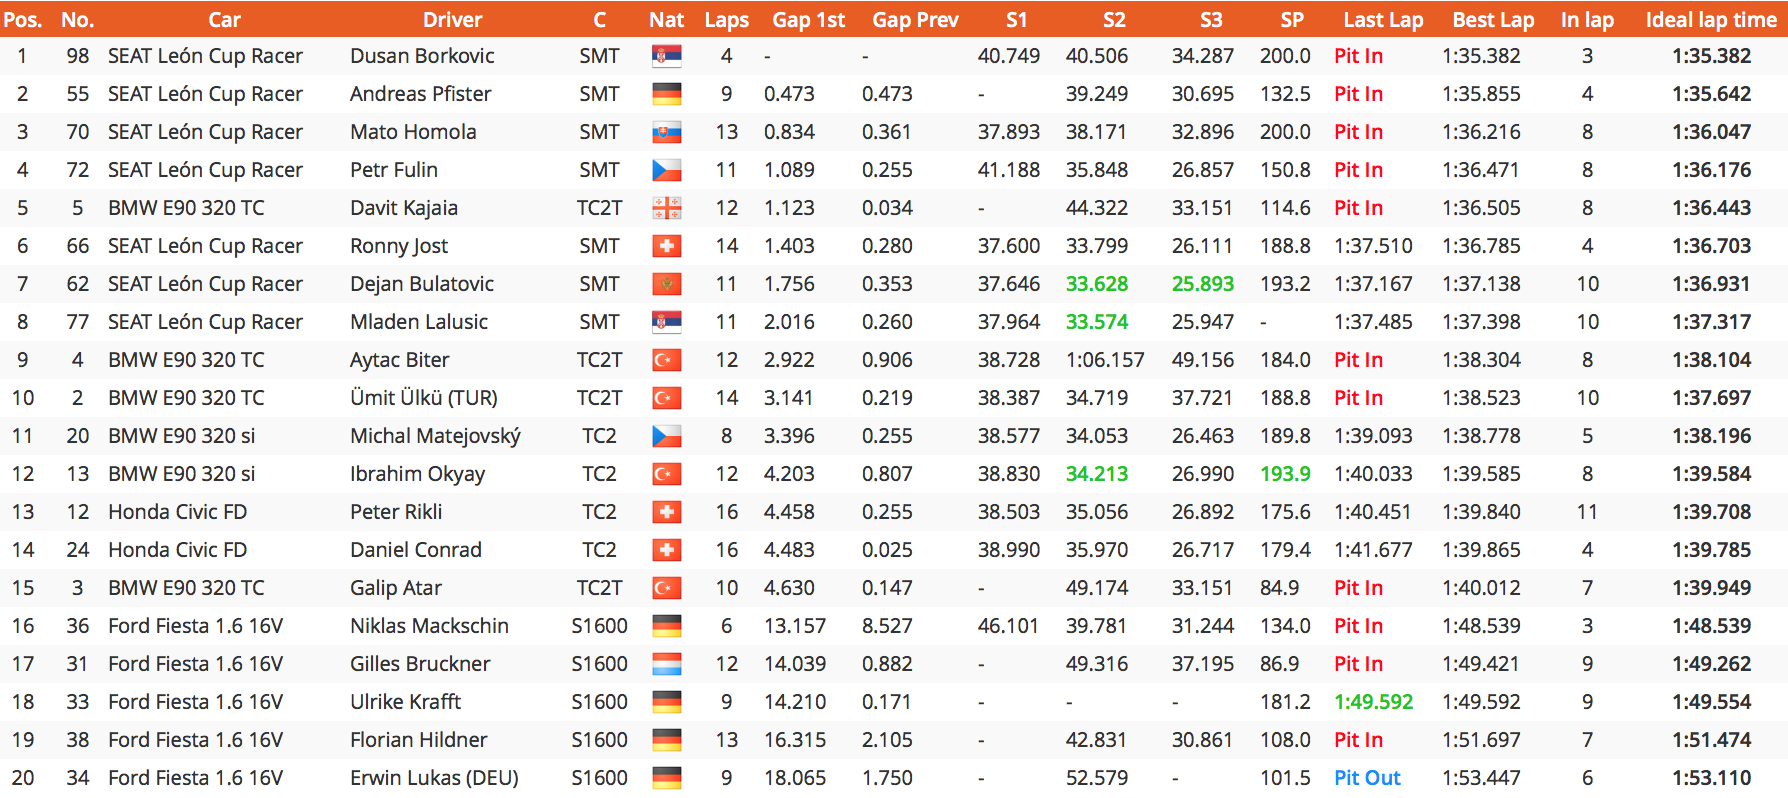Click Czech flag in Petr Fulin row

(x=666, y=170)
